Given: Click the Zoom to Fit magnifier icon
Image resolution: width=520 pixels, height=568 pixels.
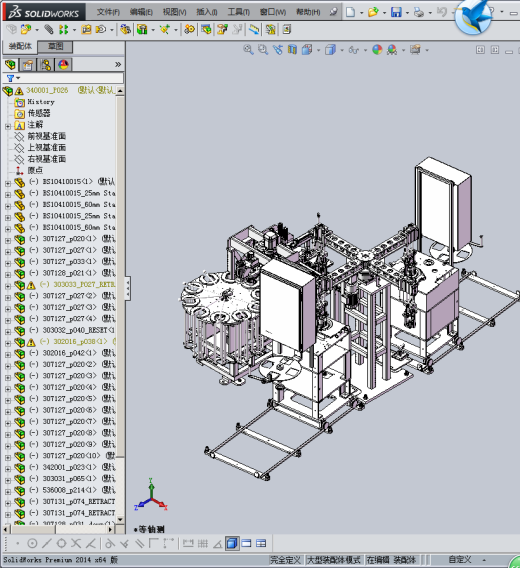Looking at the screenshot, I should [x=248, y=50].
